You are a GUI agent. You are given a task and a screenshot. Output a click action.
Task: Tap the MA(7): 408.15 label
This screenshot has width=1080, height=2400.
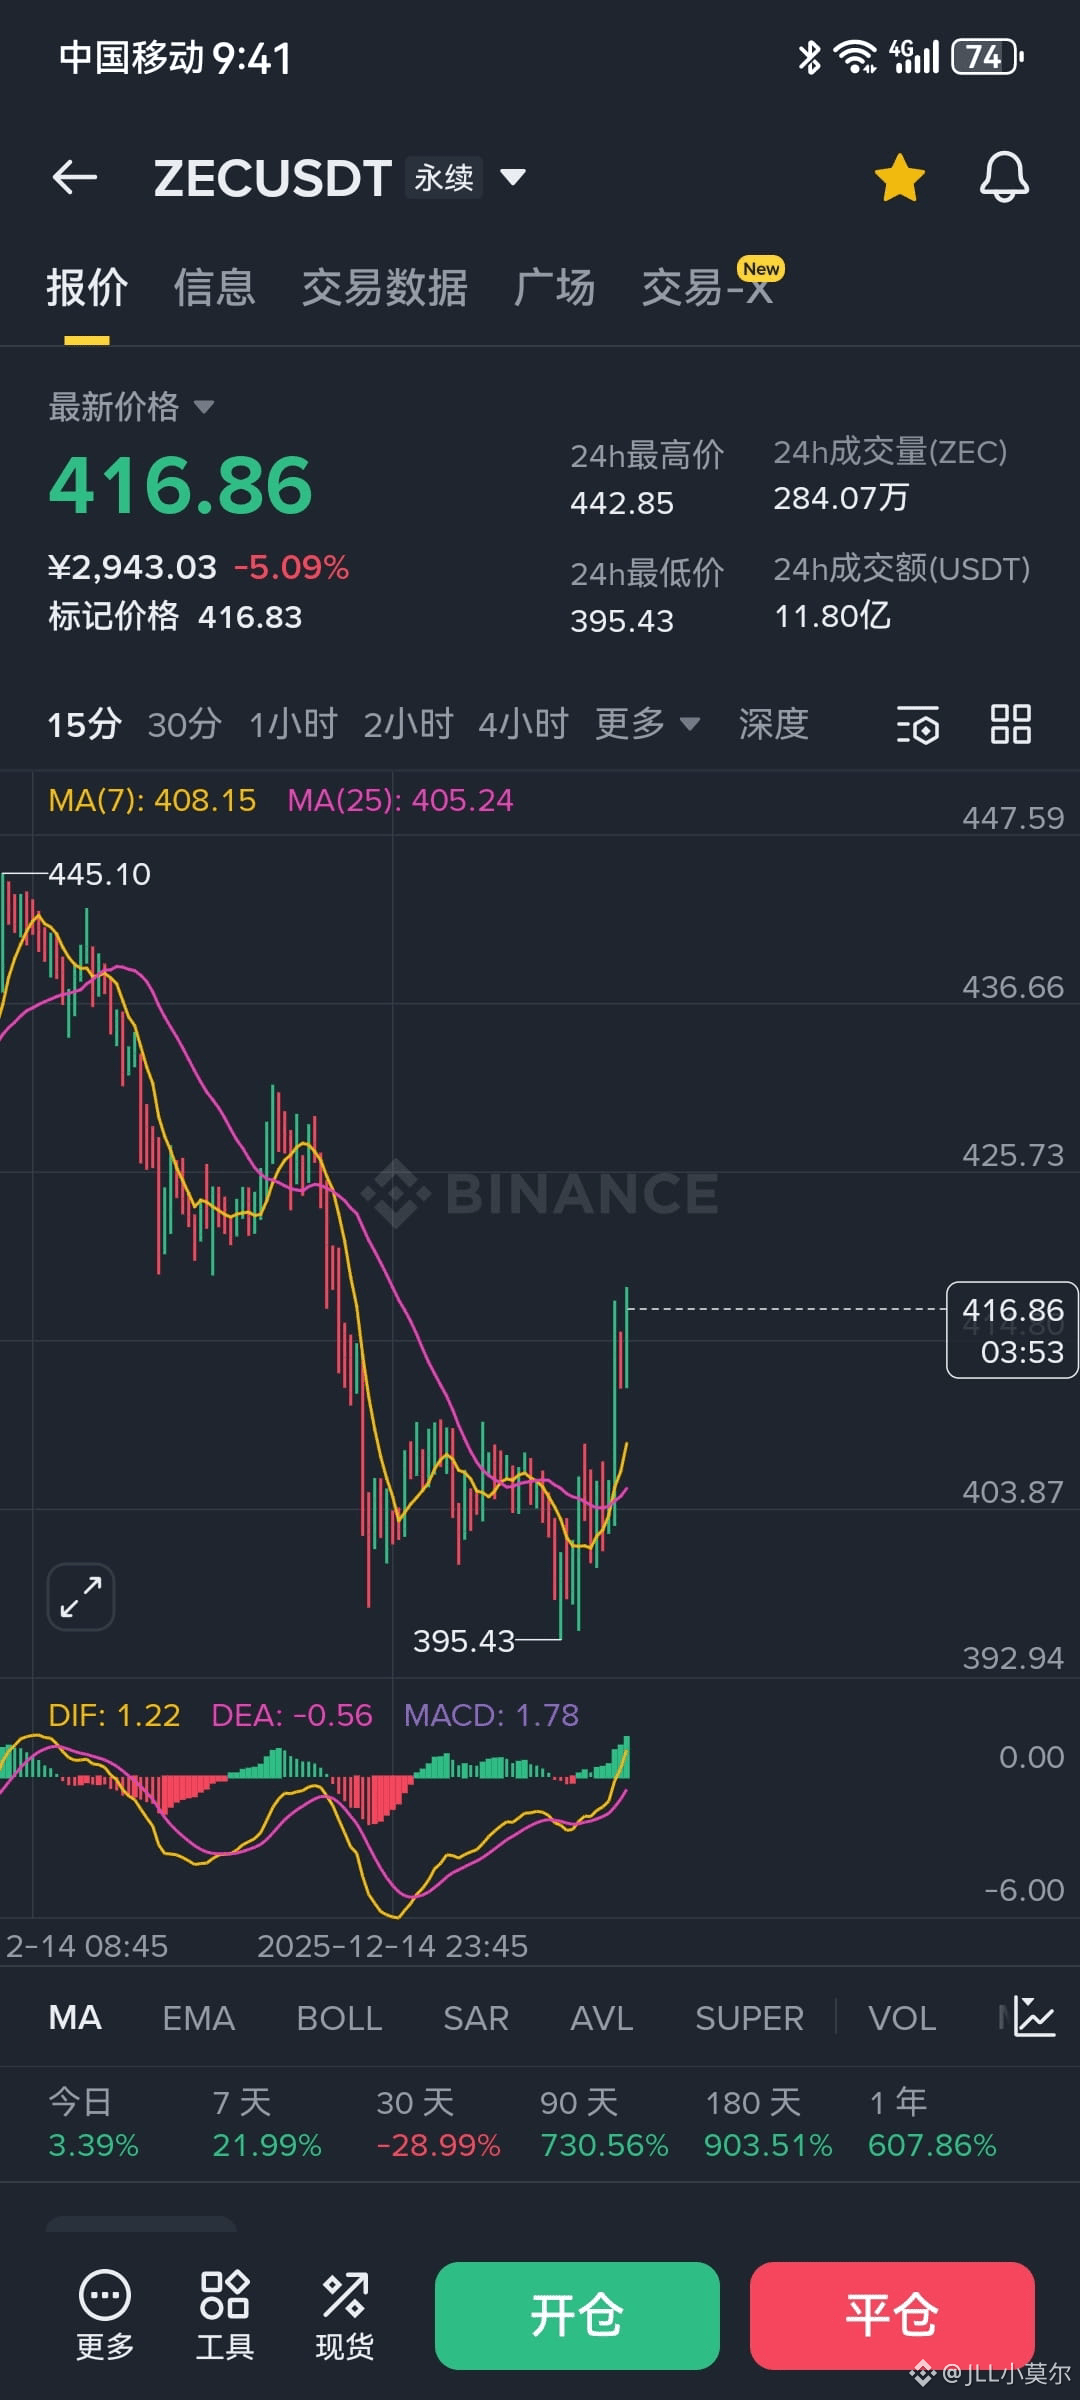tap(152, 800)
